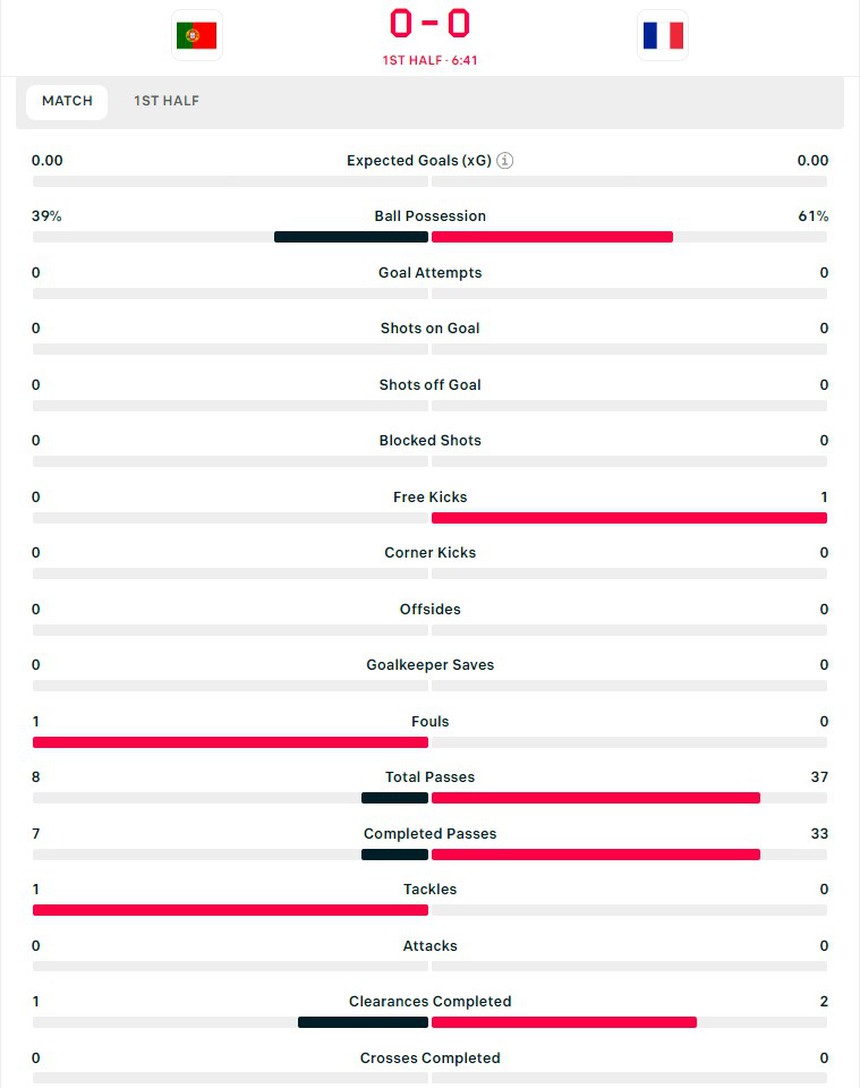Click France's Free Kicks stat bar

click(x=629, y=518)
